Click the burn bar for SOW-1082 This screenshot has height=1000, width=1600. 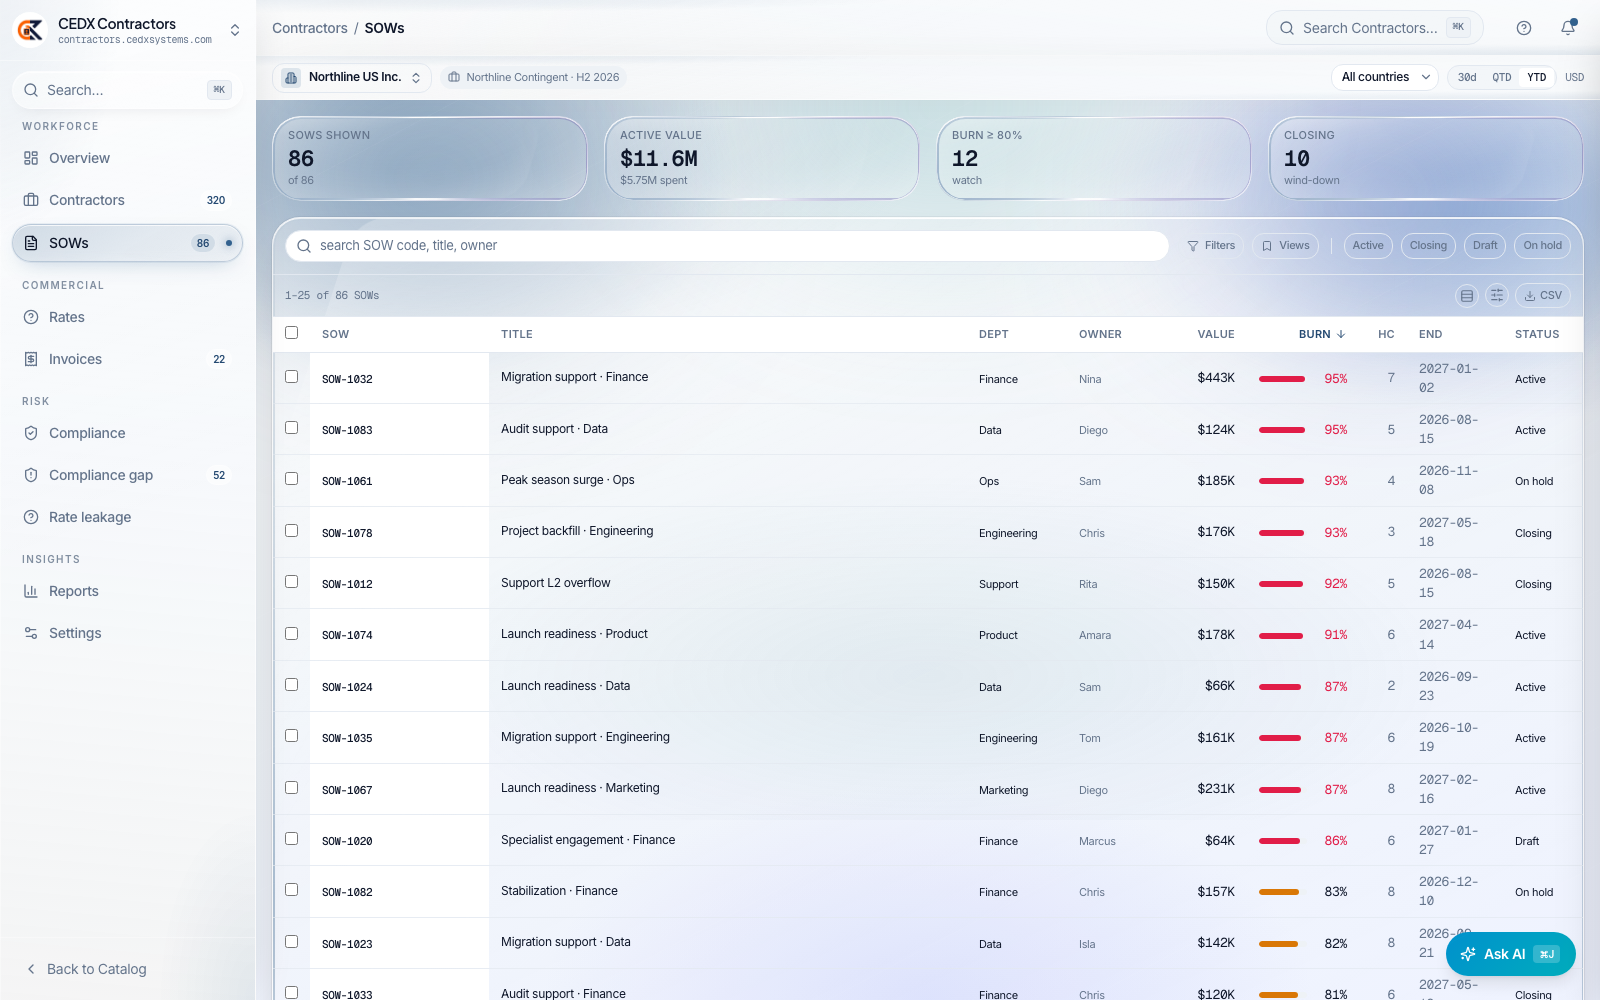click(1282, 892)
